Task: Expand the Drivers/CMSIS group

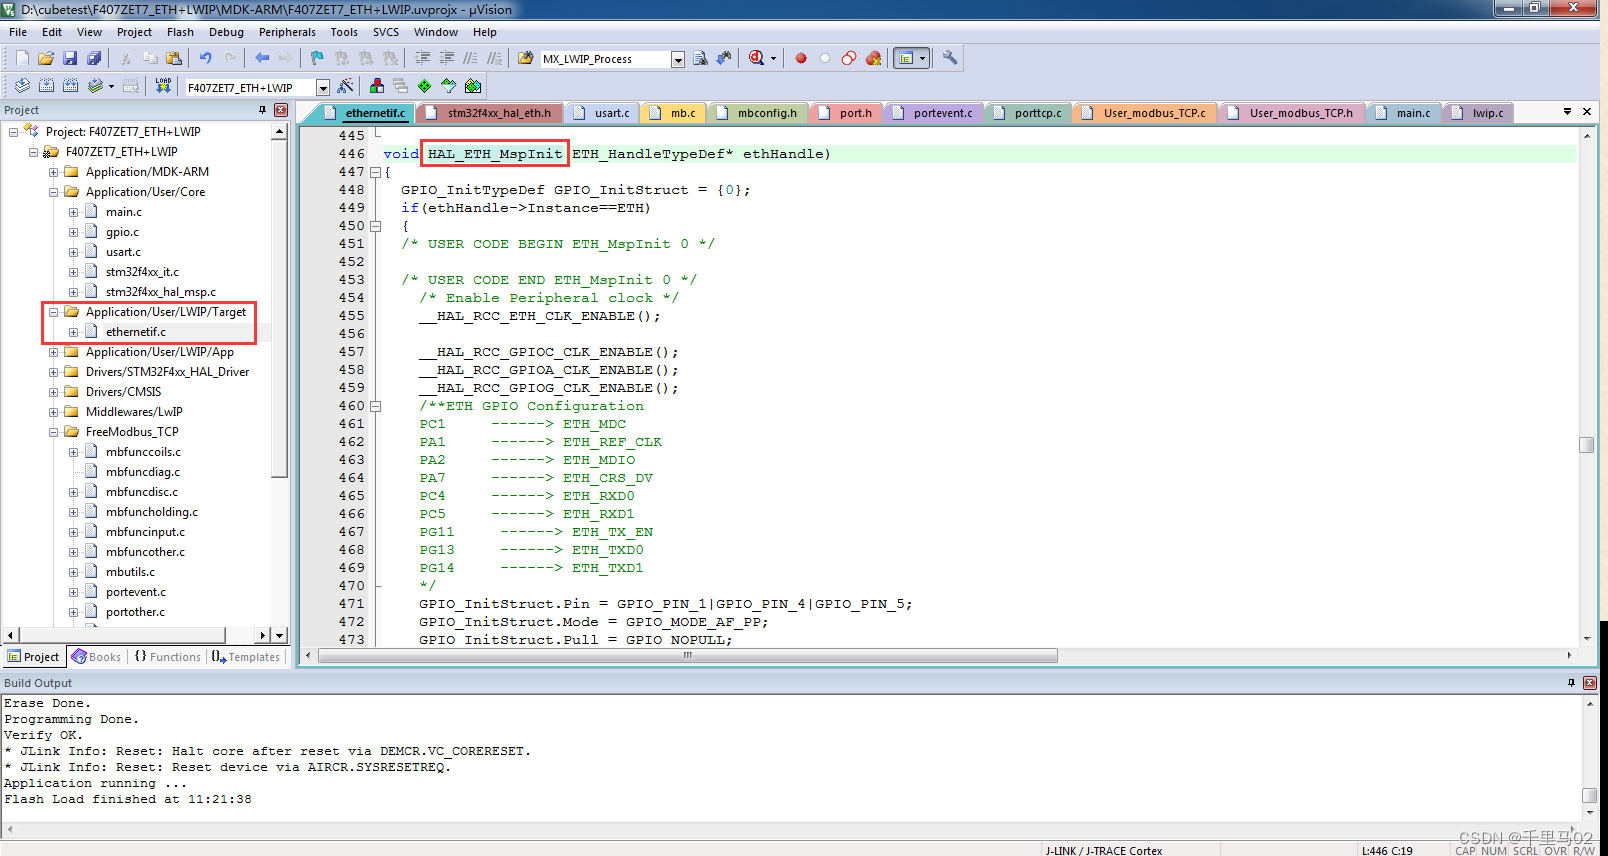Action: tap(54, 392)
